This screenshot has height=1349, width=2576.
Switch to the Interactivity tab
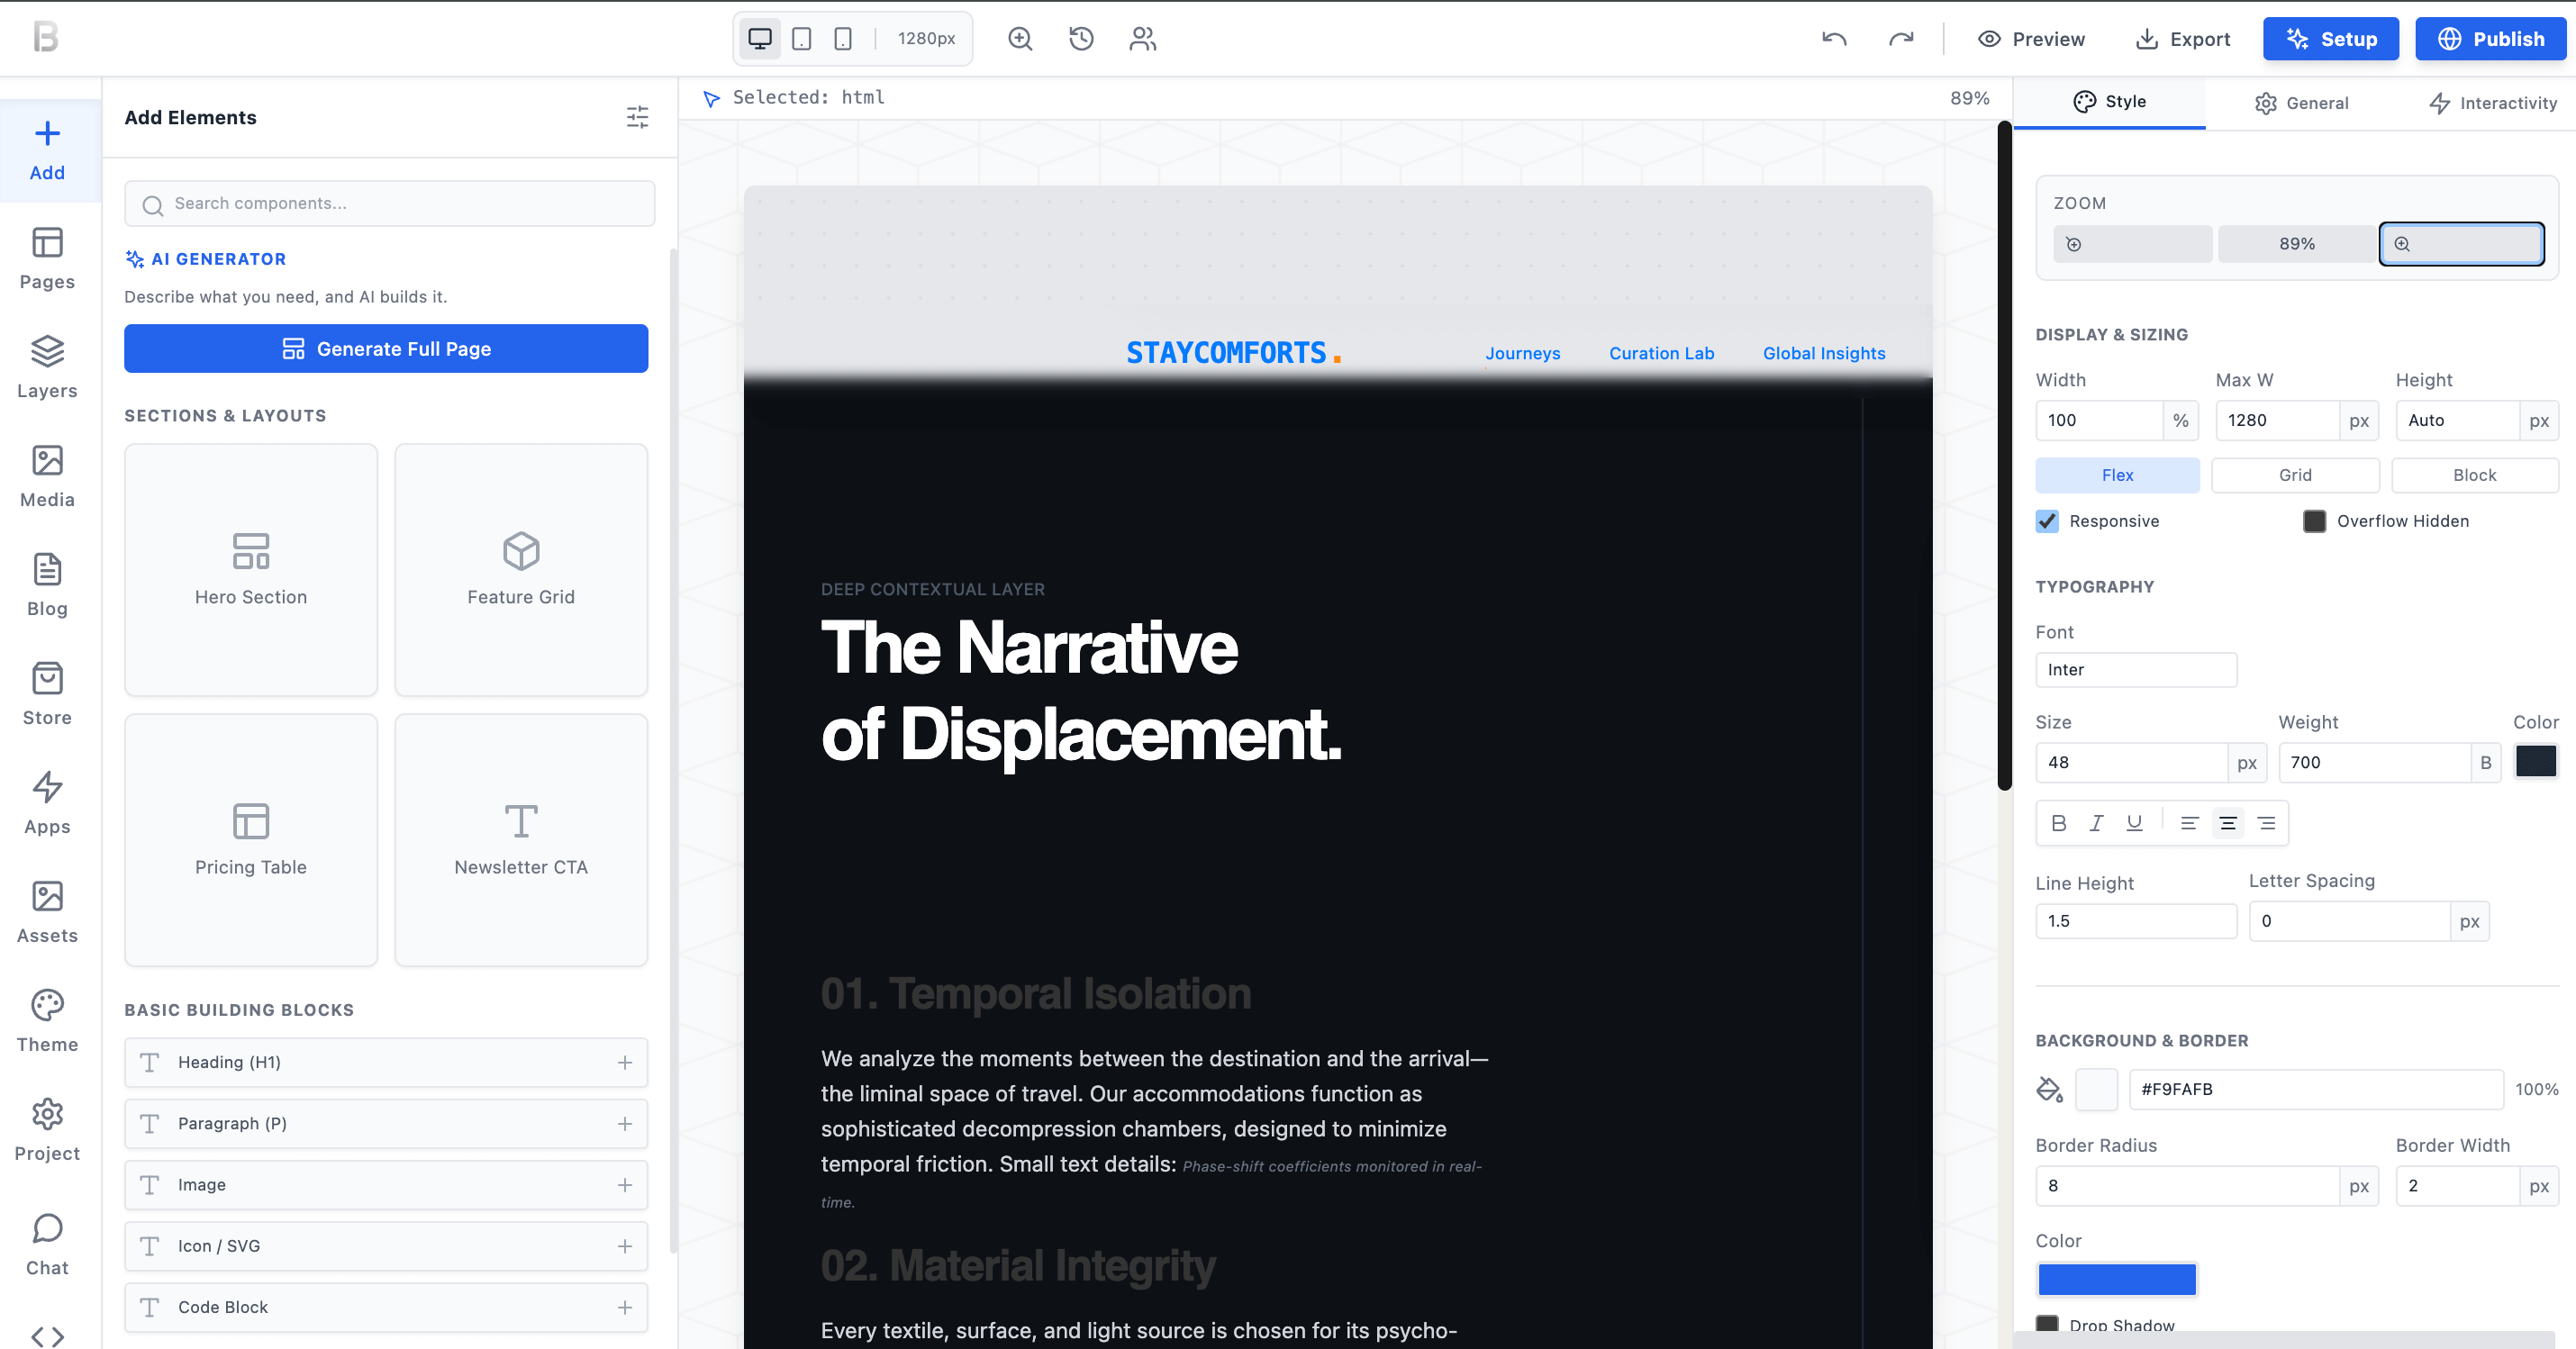(2492, 103)
